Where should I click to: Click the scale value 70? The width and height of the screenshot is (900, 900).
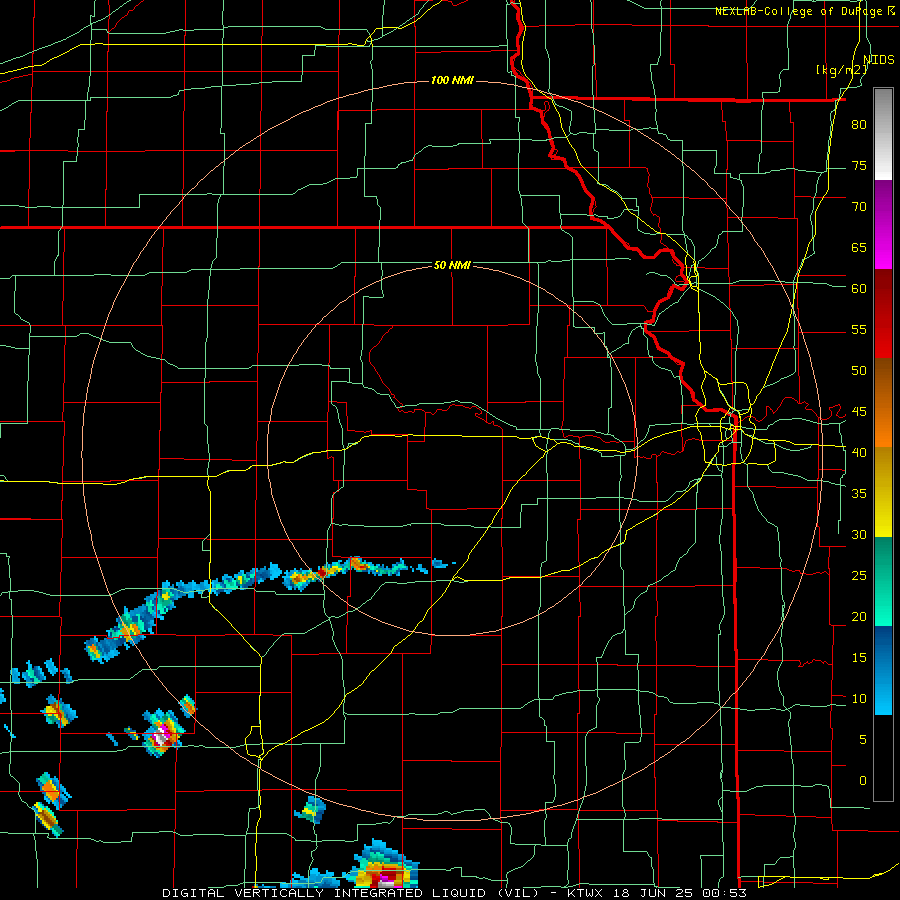[x=859, y=207]
